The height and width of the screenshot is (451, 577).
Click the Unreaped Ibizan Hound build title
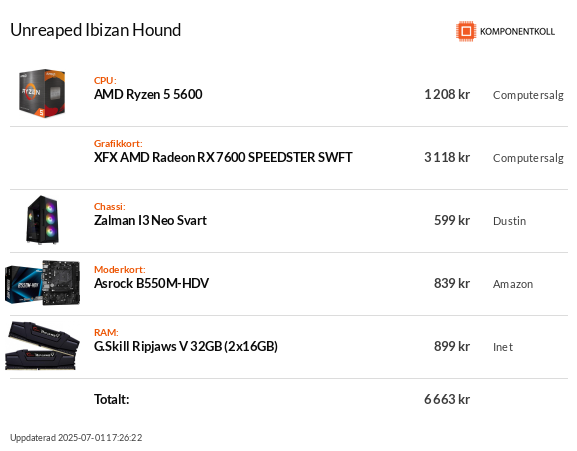tap(96, 31)
